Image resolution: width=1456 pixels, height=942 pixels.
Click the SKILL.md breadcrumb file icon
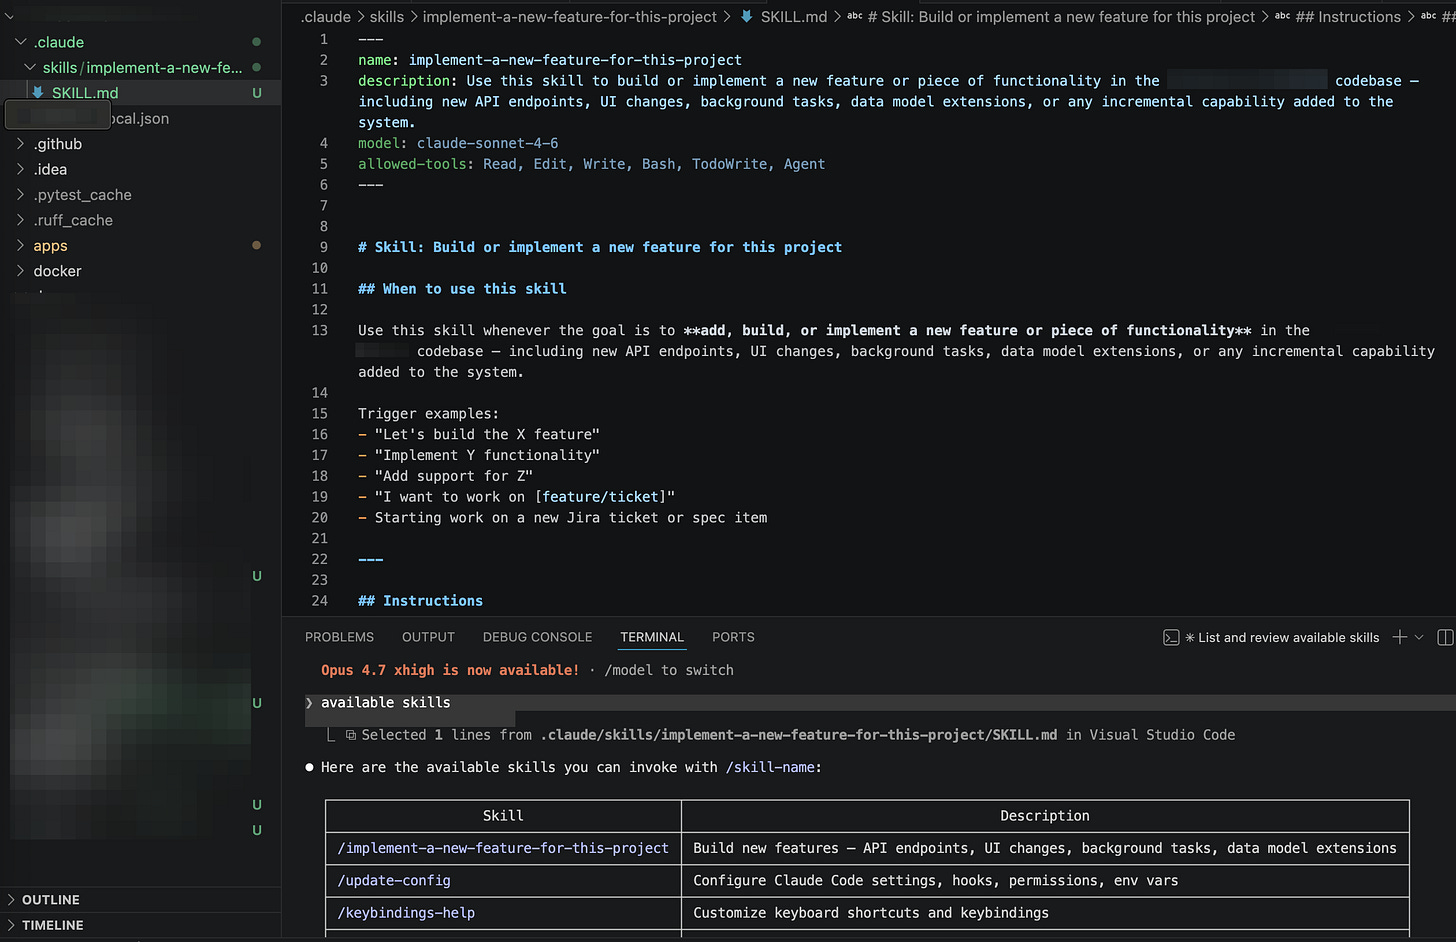click(746, 17)
